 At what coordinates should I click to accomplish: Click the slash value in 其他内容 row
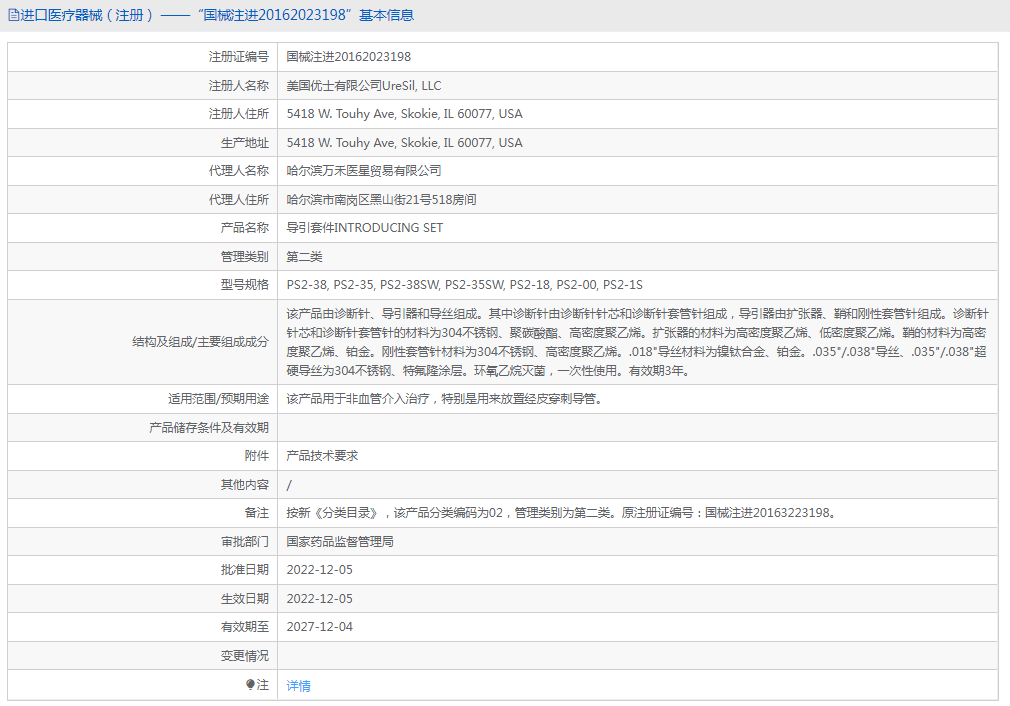click(289, 484)
